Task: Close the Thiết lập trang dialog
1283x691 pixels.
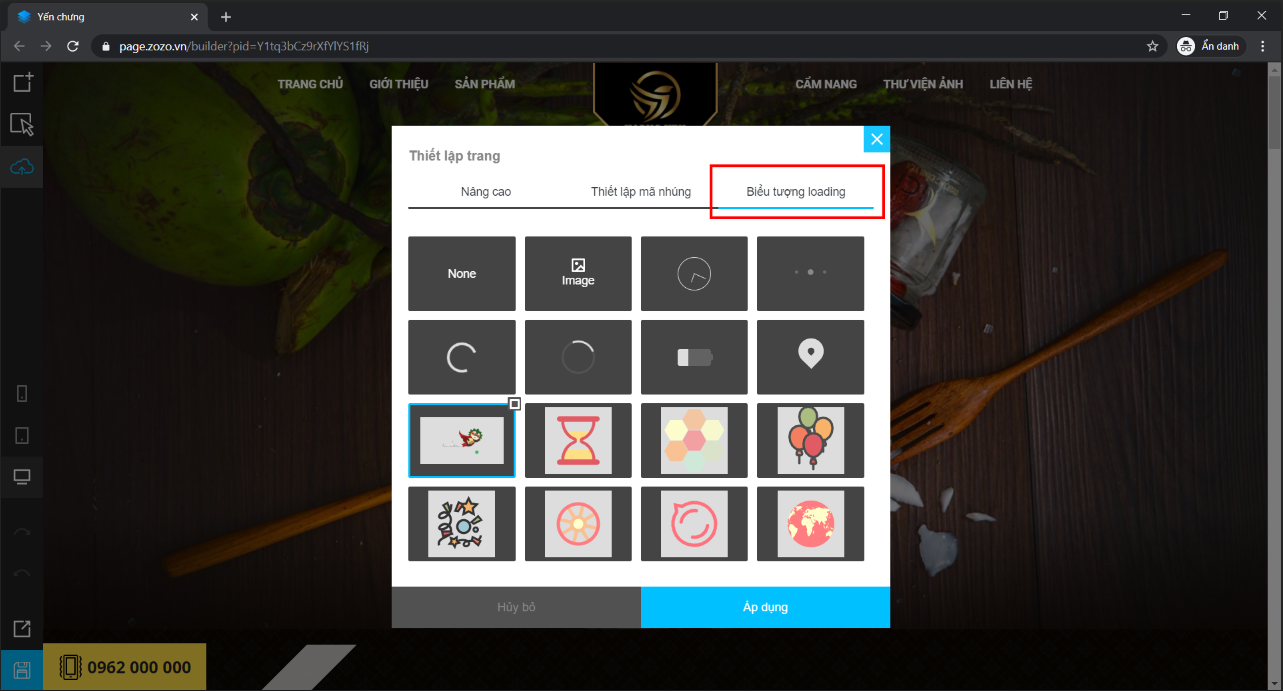Action: tap(877, 139)
